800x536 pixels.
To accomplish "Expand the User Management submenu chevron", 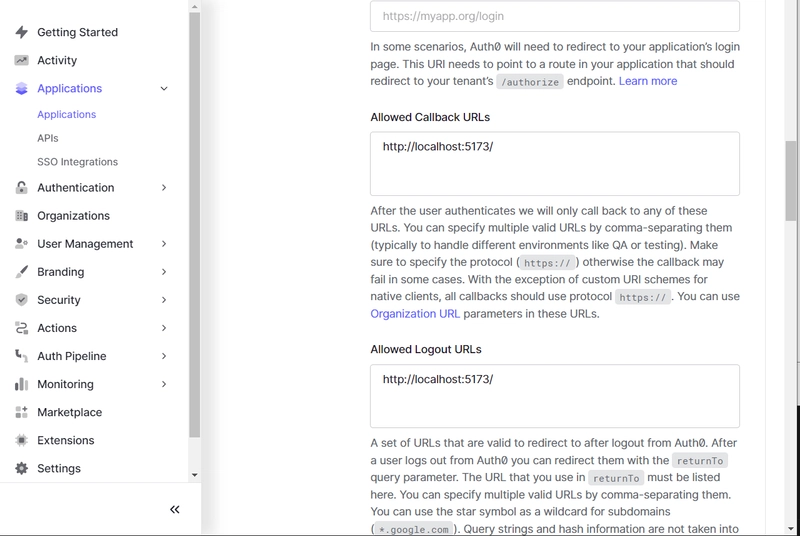I will 164,244.
